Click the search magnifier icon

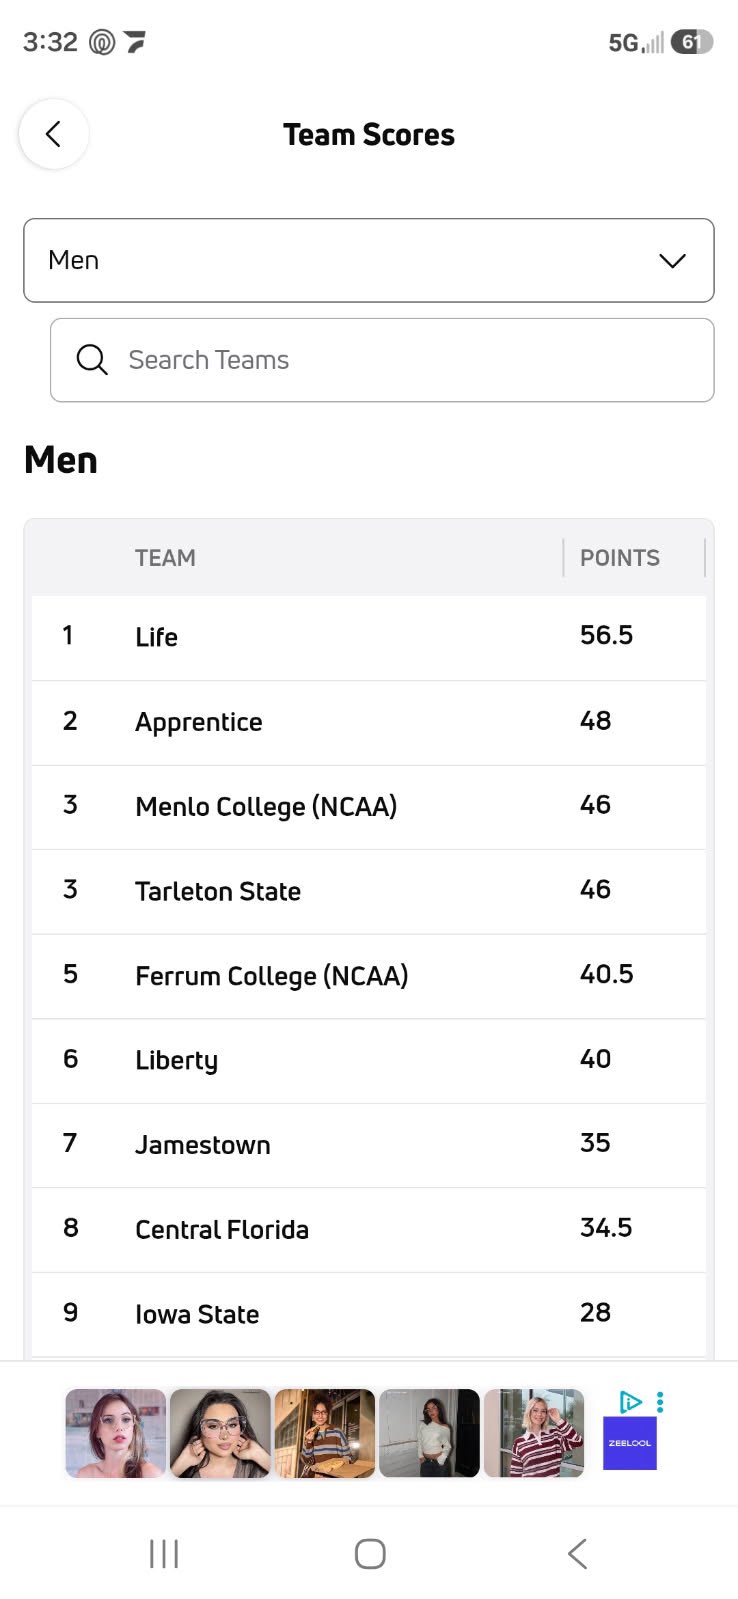click(92, 360)
